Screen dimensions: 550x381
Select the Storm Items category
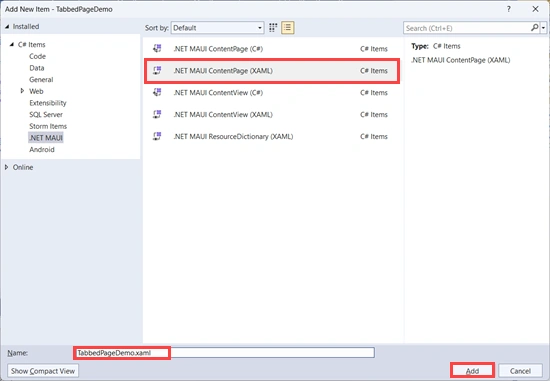point(48,126)
